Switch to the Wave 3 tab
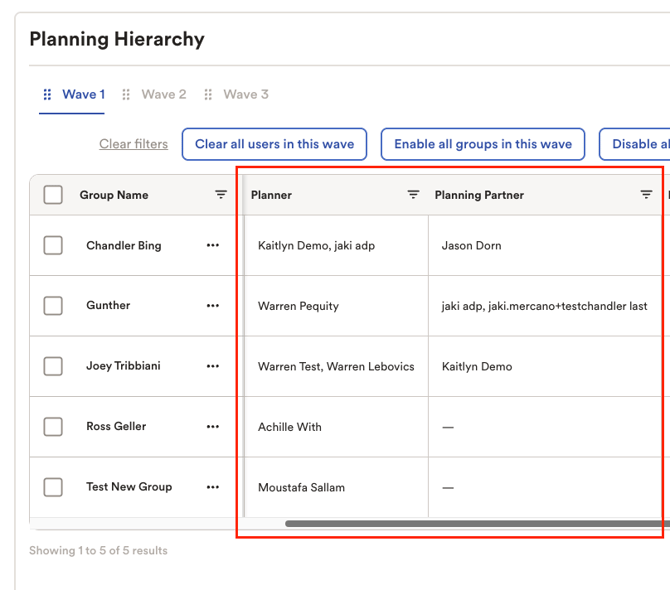This screenshot has width=670, height=590. 246,94
